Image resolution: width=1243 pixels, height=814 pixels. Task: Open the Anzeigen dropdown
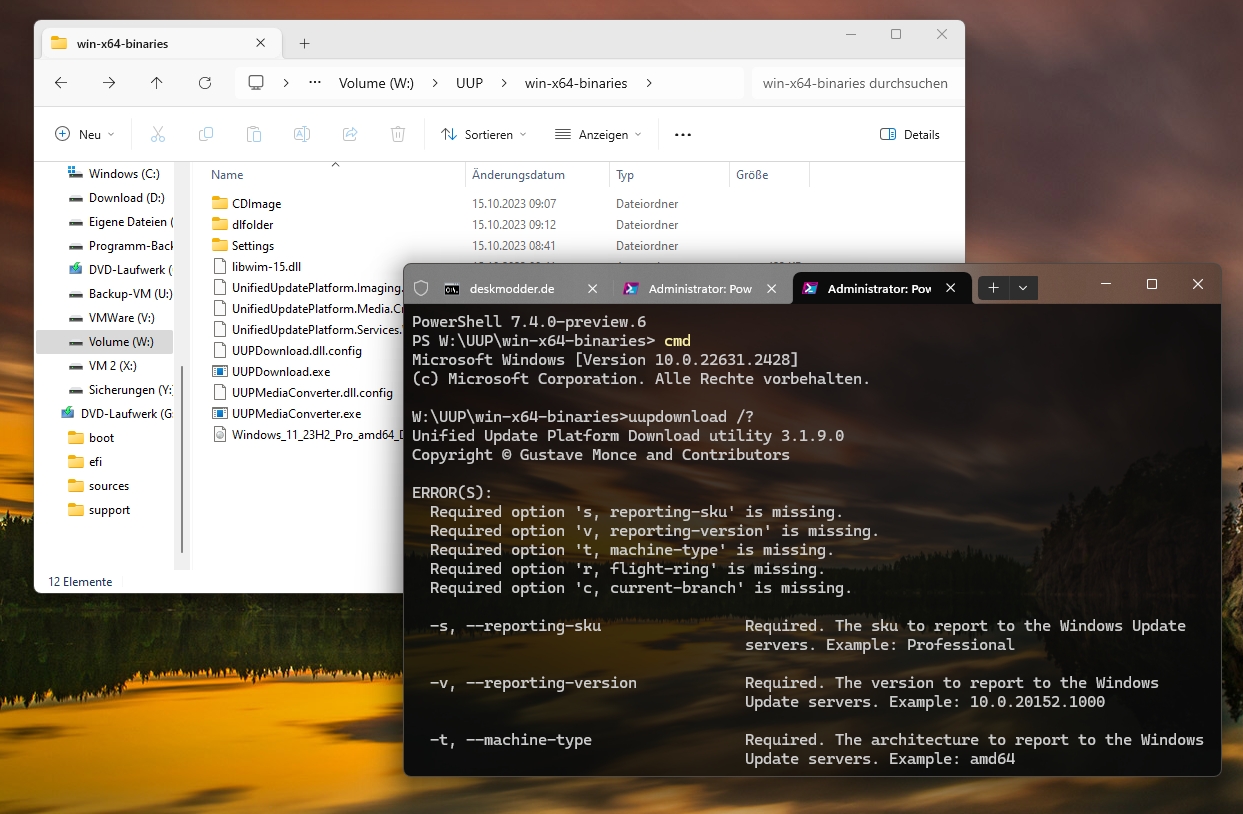click(x=598, y=134)
